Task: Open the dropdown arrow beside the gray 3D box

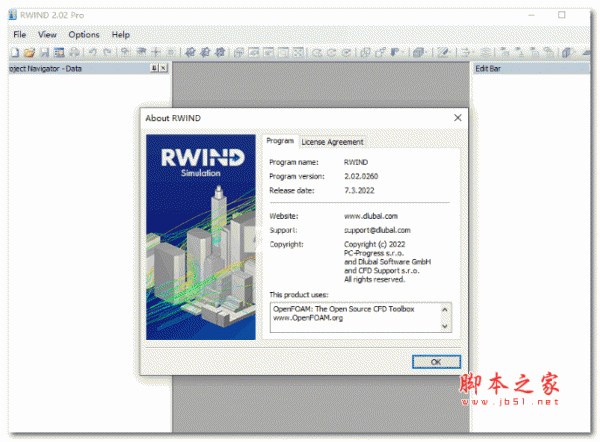Action: click(426, 53)
